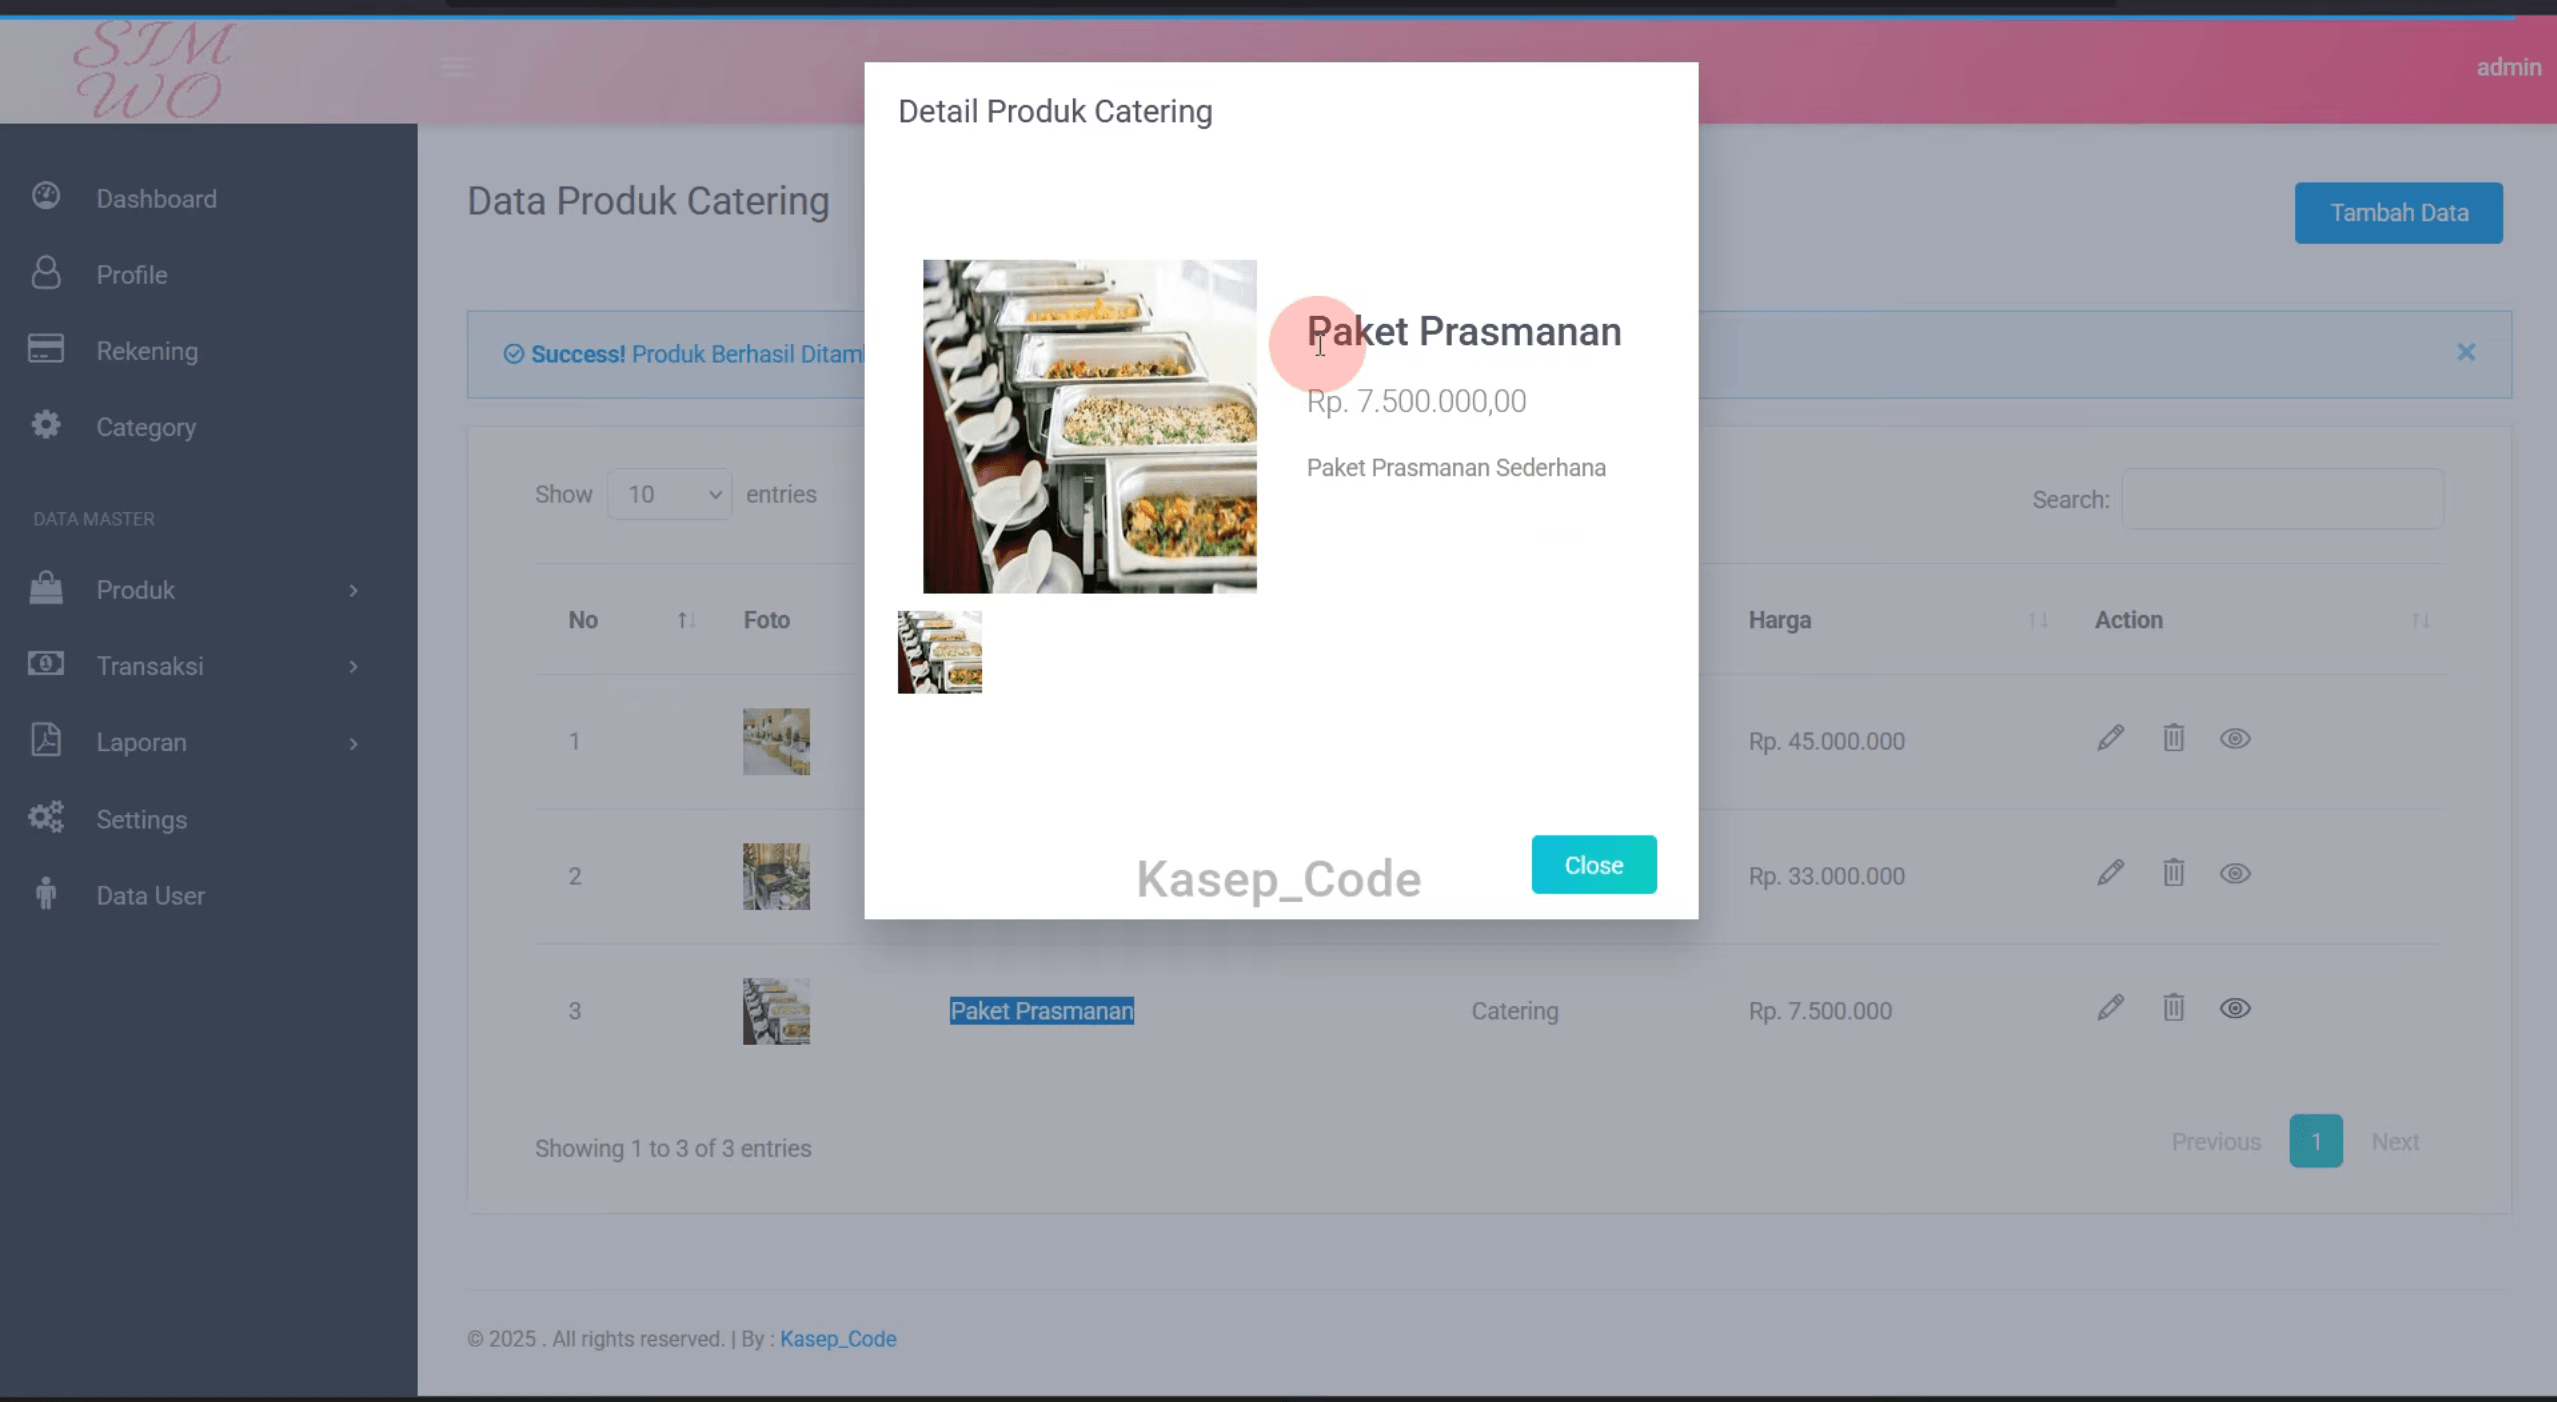Click the Laporan PDF file icon
The width and height of the screenshot is (2557, 1402).
coord(46,740)
